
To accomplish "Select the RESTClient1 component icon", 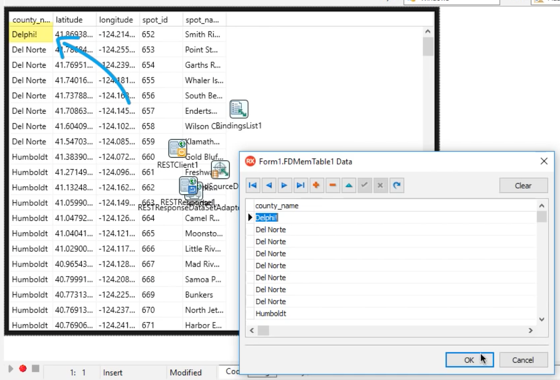I will (178, 149).
